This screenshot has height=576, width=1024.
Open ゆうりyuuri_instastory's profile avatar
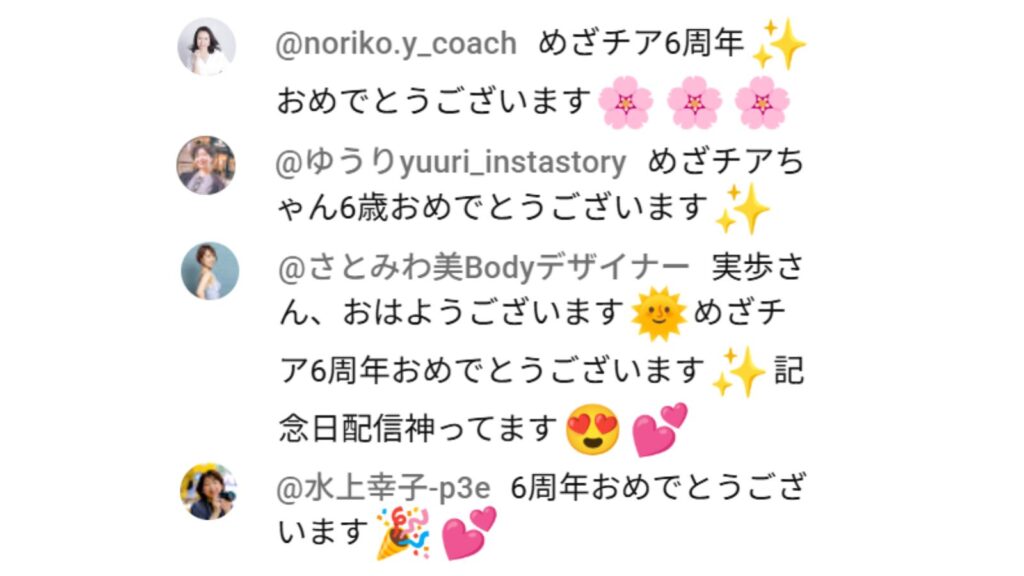206,165
